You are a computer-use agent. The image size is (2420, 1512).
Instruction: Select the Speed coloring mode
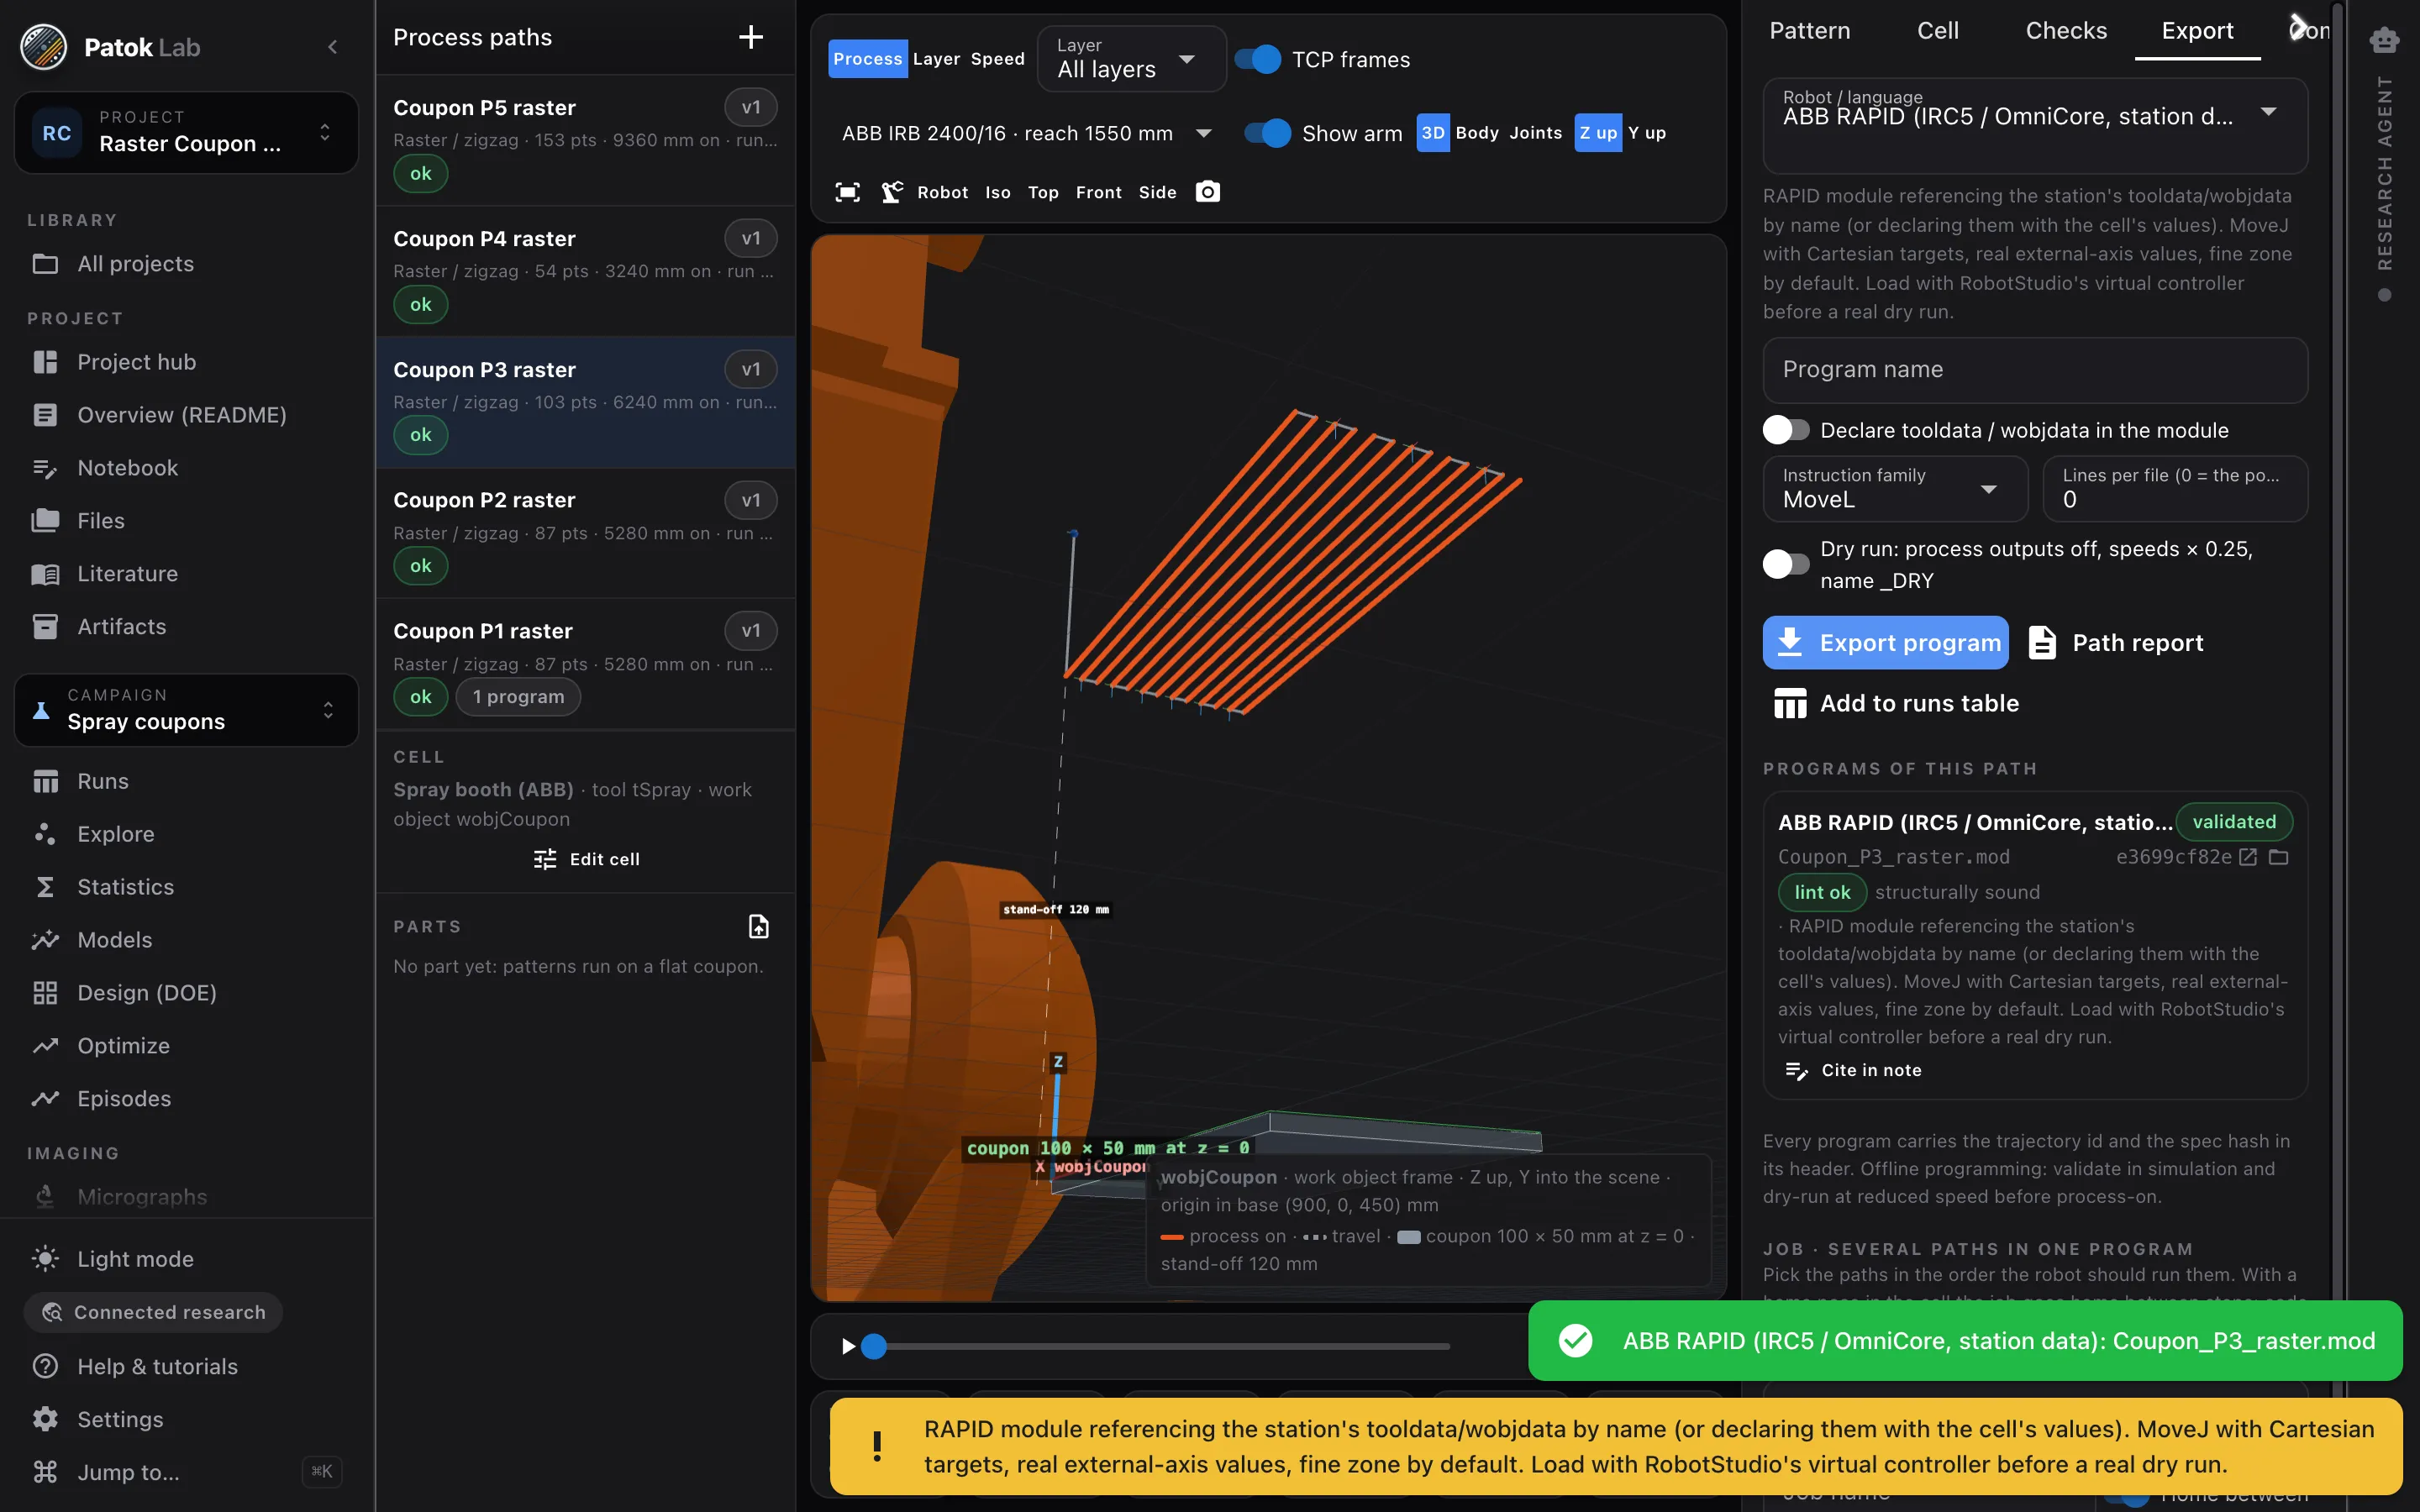997,60
